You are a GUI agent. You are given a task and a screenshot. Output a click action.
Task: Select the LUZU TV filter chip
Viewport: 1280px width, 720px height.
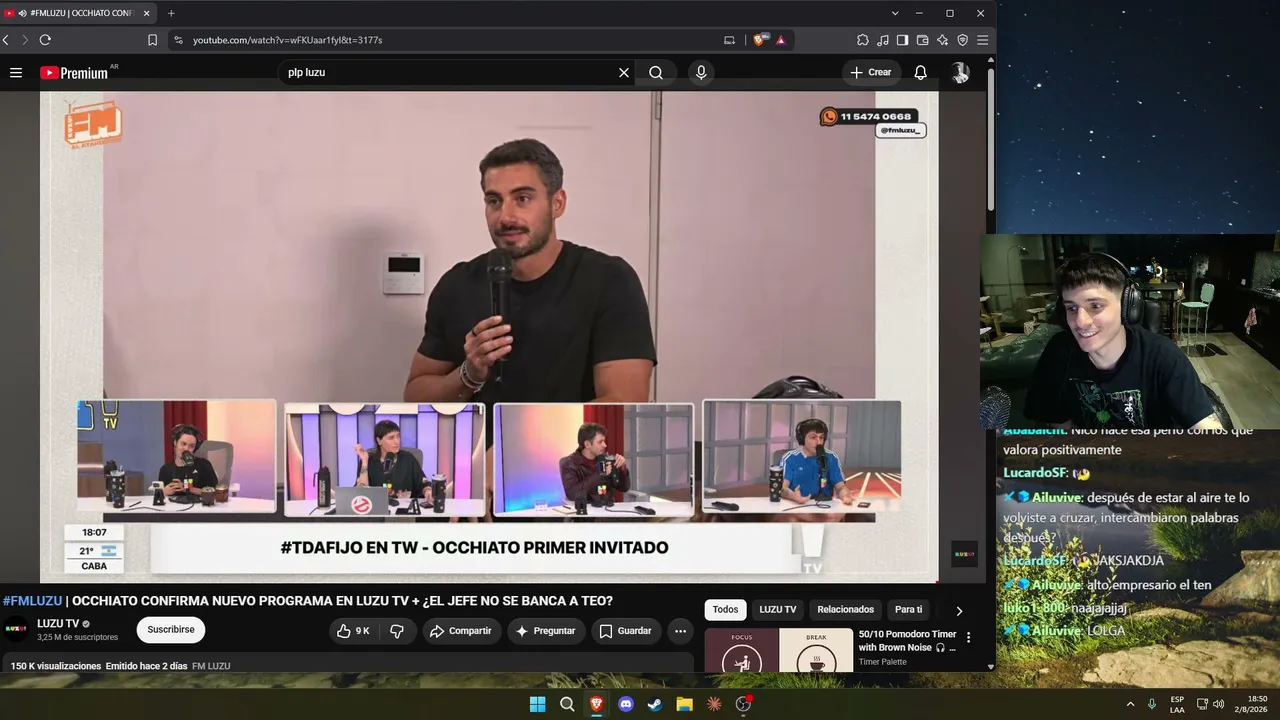coord(778,610)
